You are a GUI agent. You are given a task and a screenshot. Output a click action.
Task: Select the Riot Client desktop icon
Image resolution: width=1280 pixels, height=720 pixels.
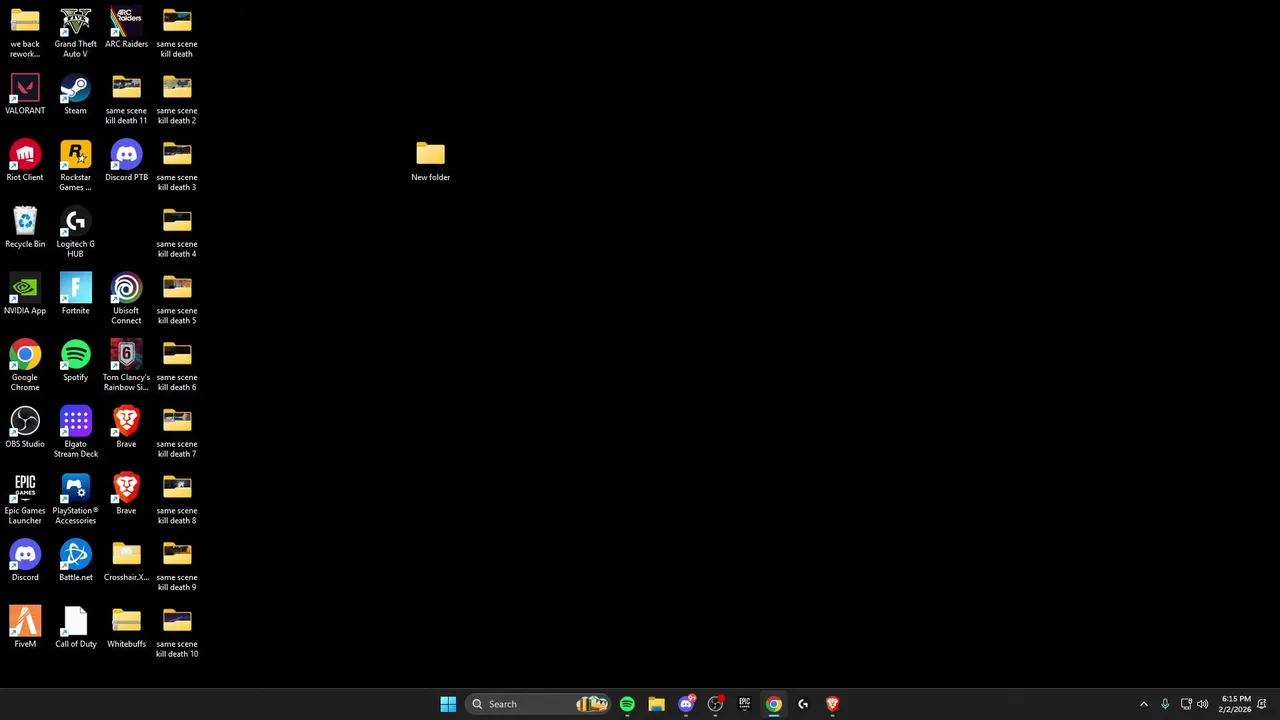(x=25, y=162)
